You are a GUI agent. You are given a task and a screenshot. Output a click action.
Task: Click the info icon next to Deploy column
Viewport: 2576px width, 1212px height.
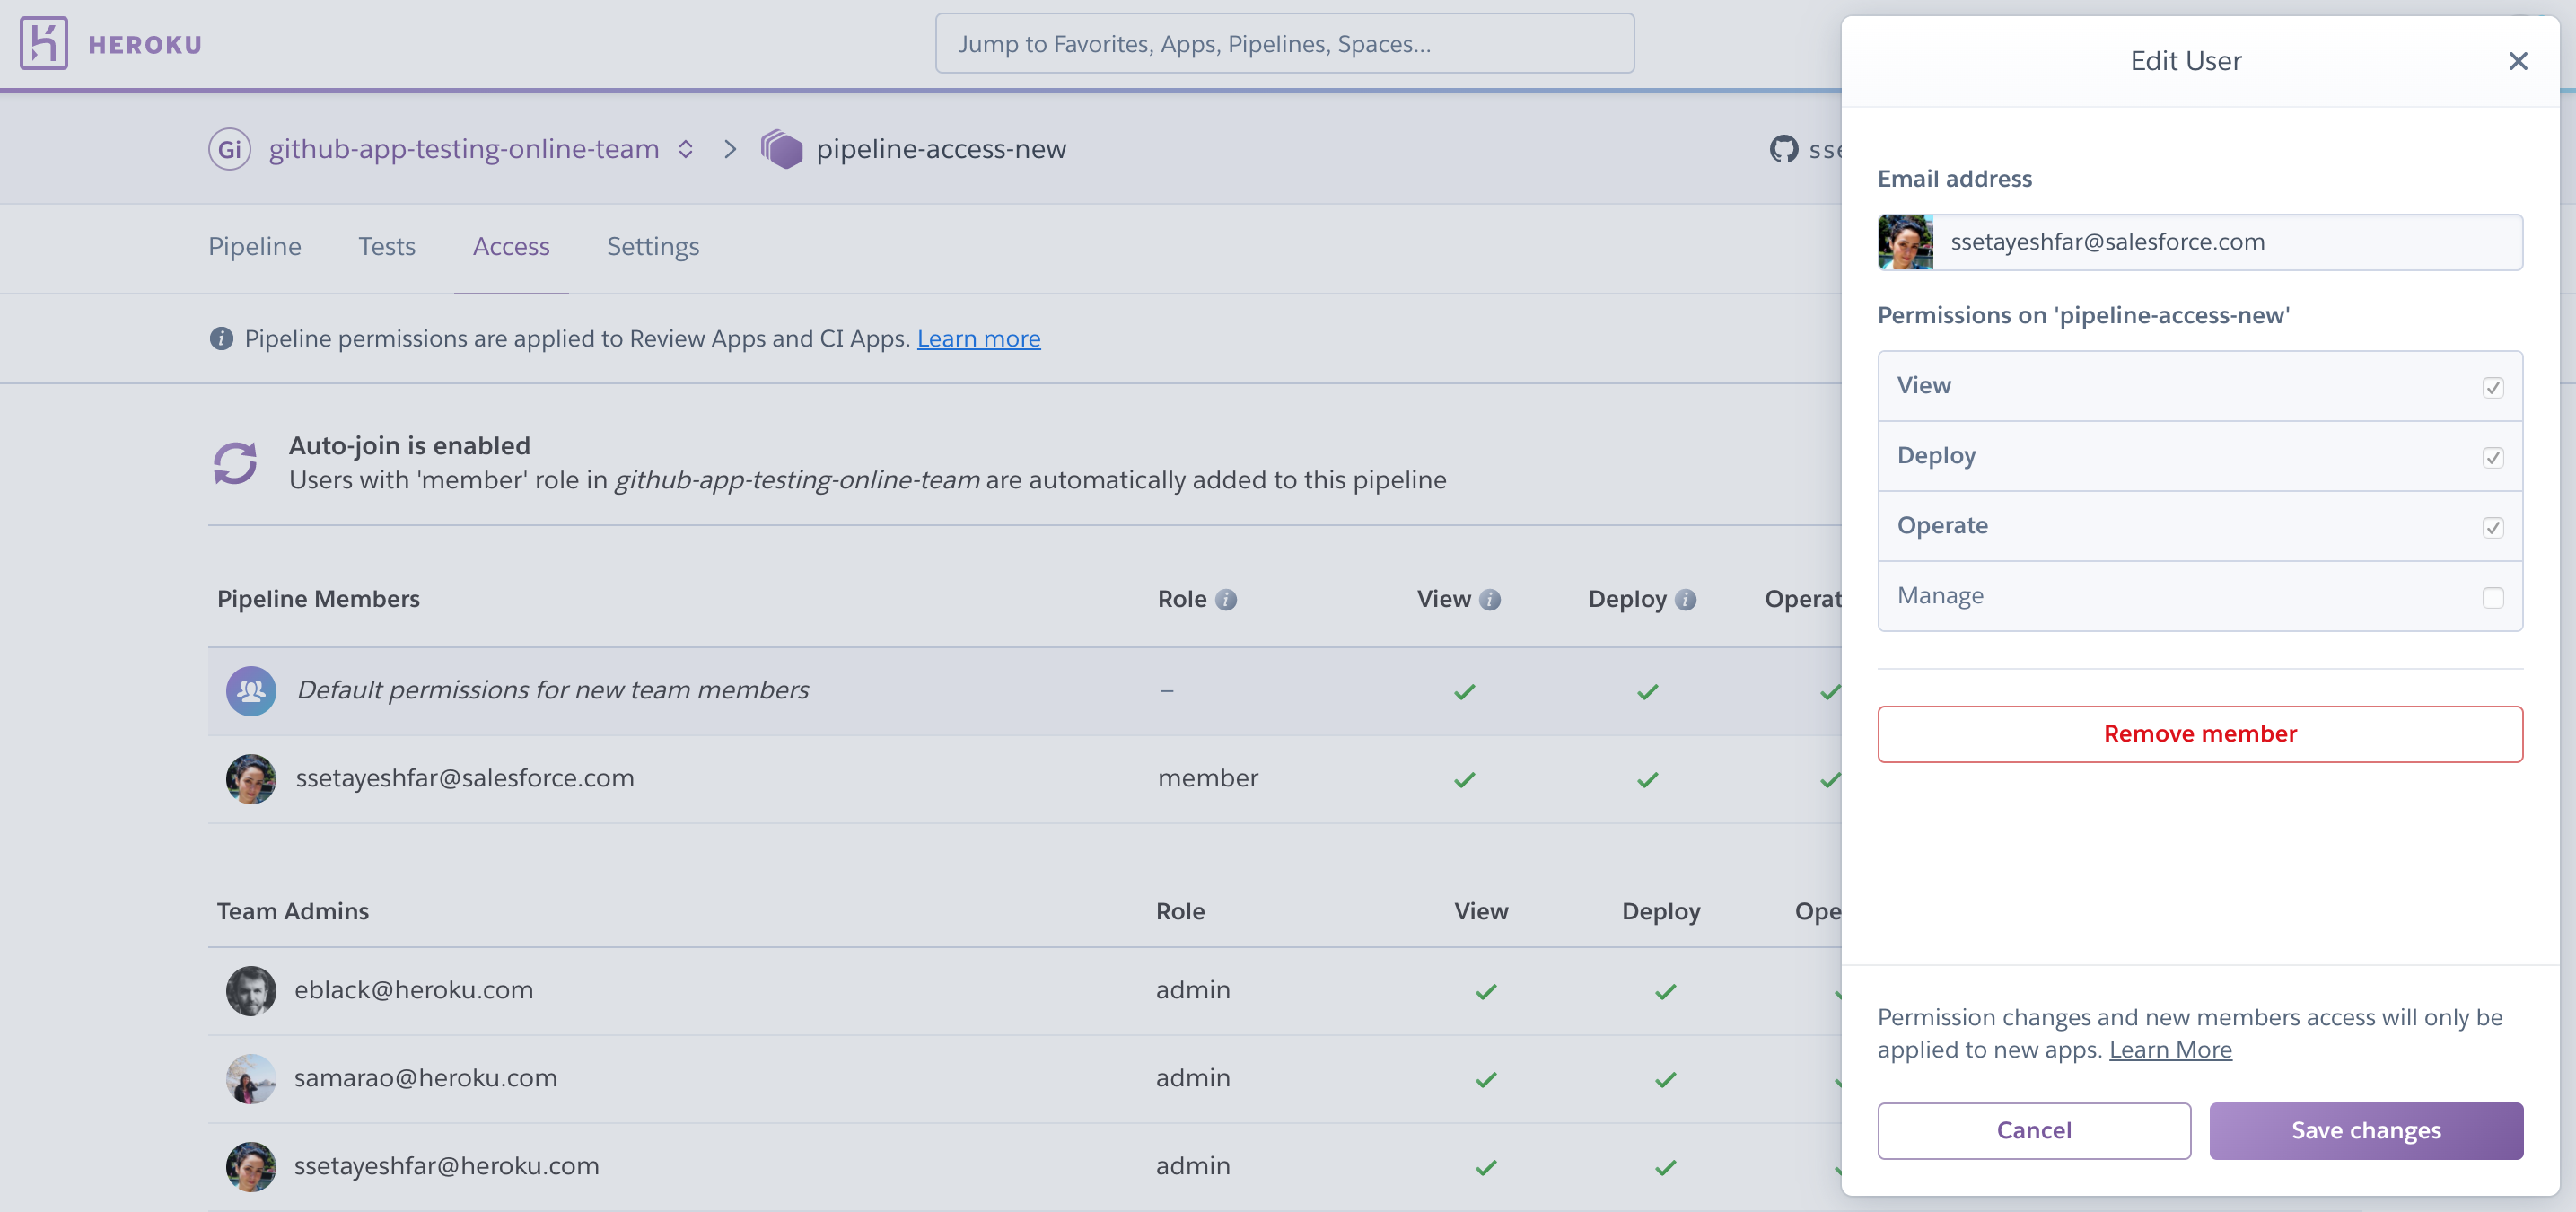click(1686, 599)
